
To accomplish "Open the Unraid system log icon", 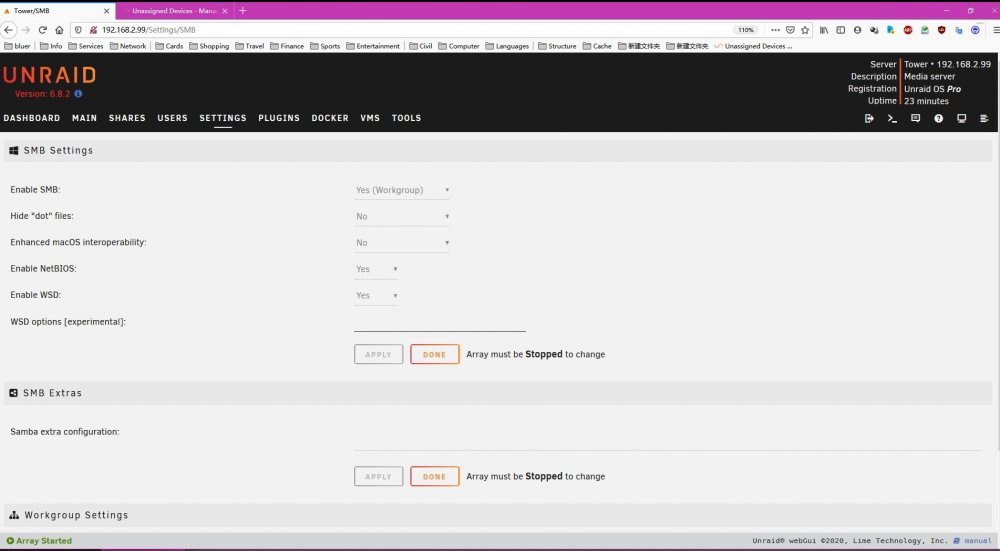I will coord(984,119).
